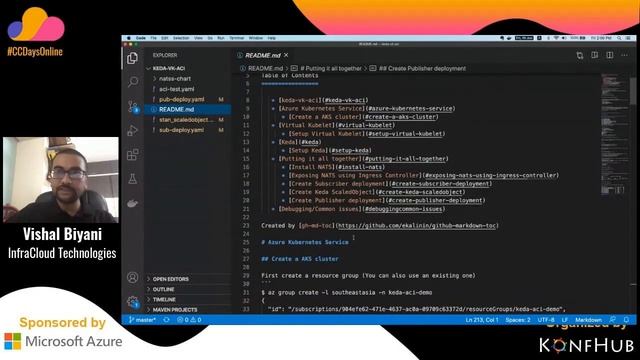640x360 pixels.
Task: Open Markdown preview to the side
Action: (x=595, y=55)
